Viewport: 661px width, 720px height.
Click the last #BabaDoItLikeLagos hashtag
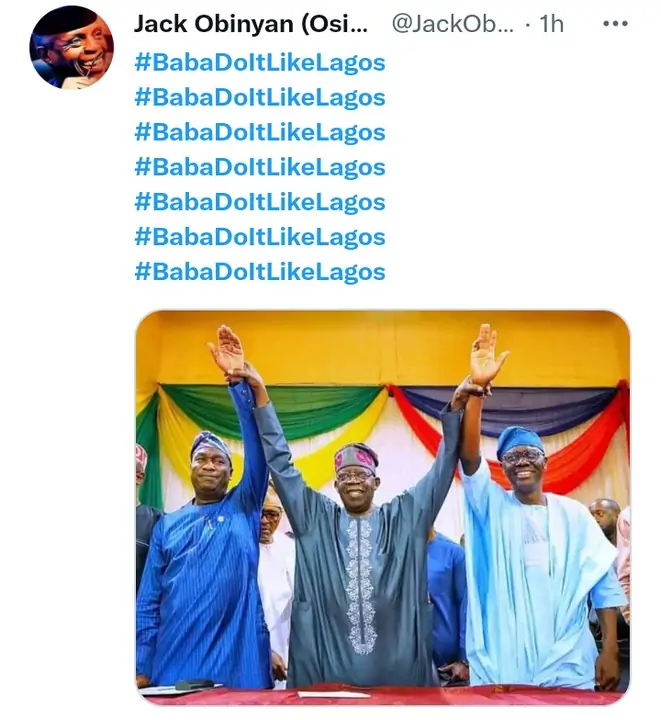pos(259,272)
